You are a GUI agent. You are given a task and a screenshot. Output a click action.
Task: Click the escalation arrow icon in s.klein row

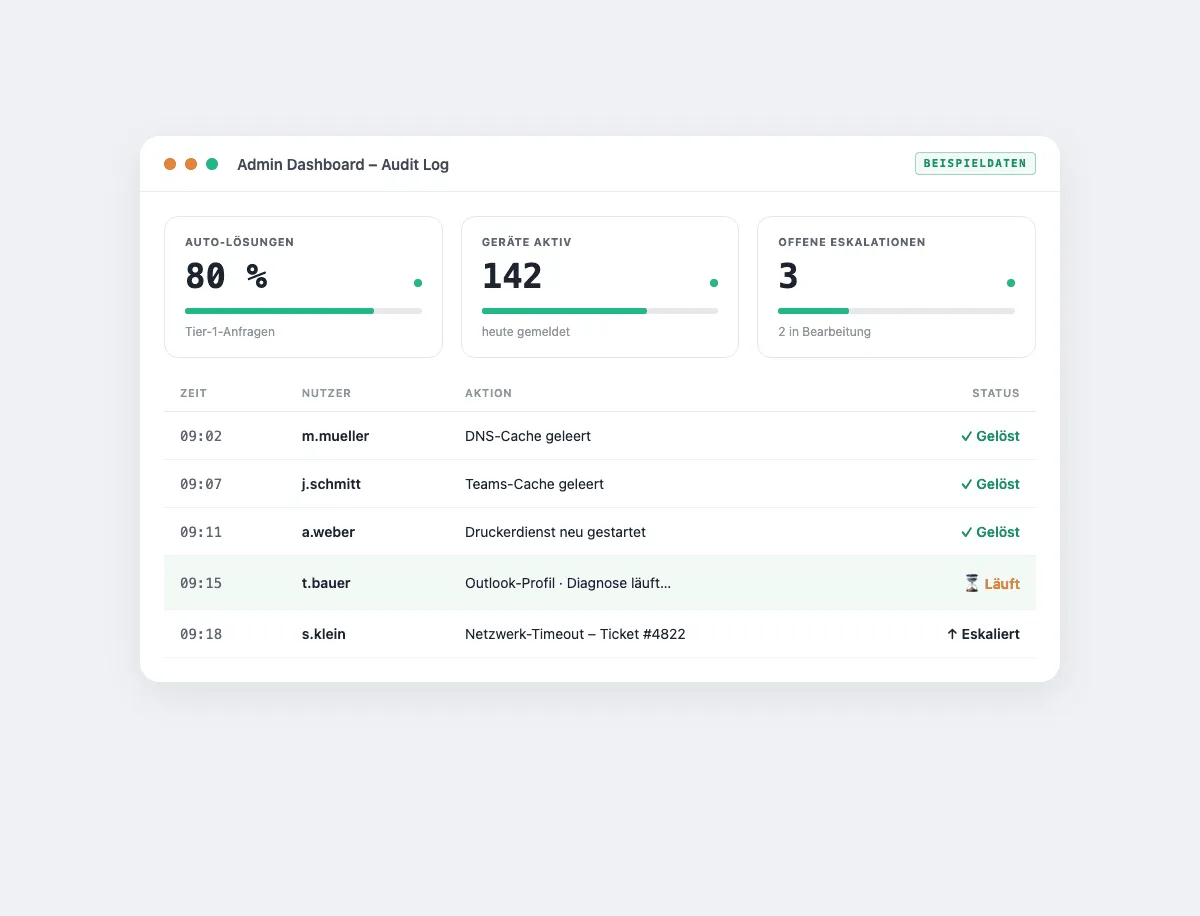pyautogui.click(x=952, y=634)
